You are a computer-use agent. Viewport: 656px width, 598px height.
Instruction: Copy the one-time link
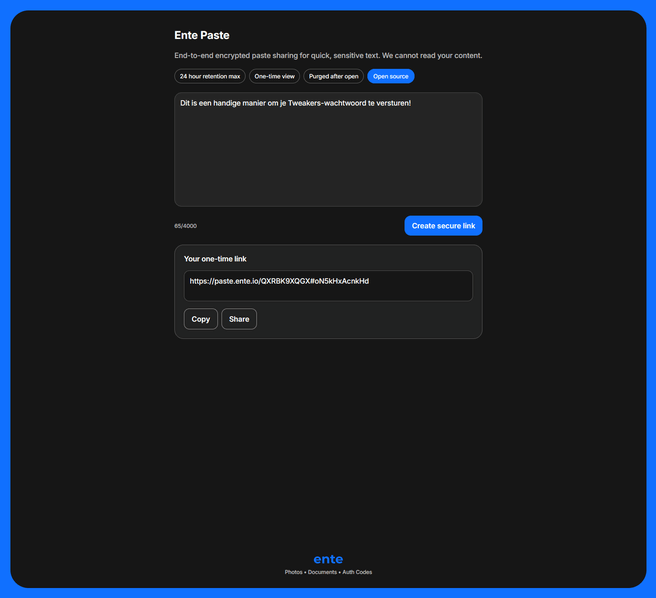point(201,319)
